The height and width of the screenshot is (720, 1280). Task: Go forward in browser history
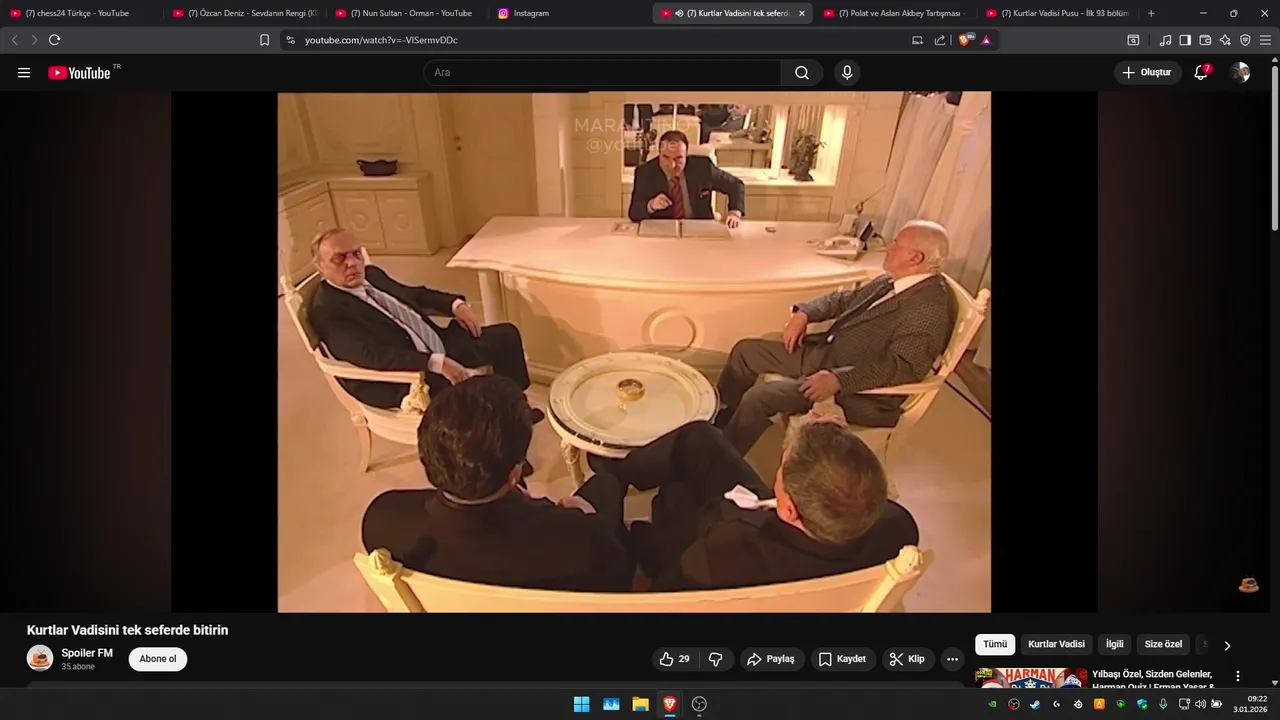(34, 40)
